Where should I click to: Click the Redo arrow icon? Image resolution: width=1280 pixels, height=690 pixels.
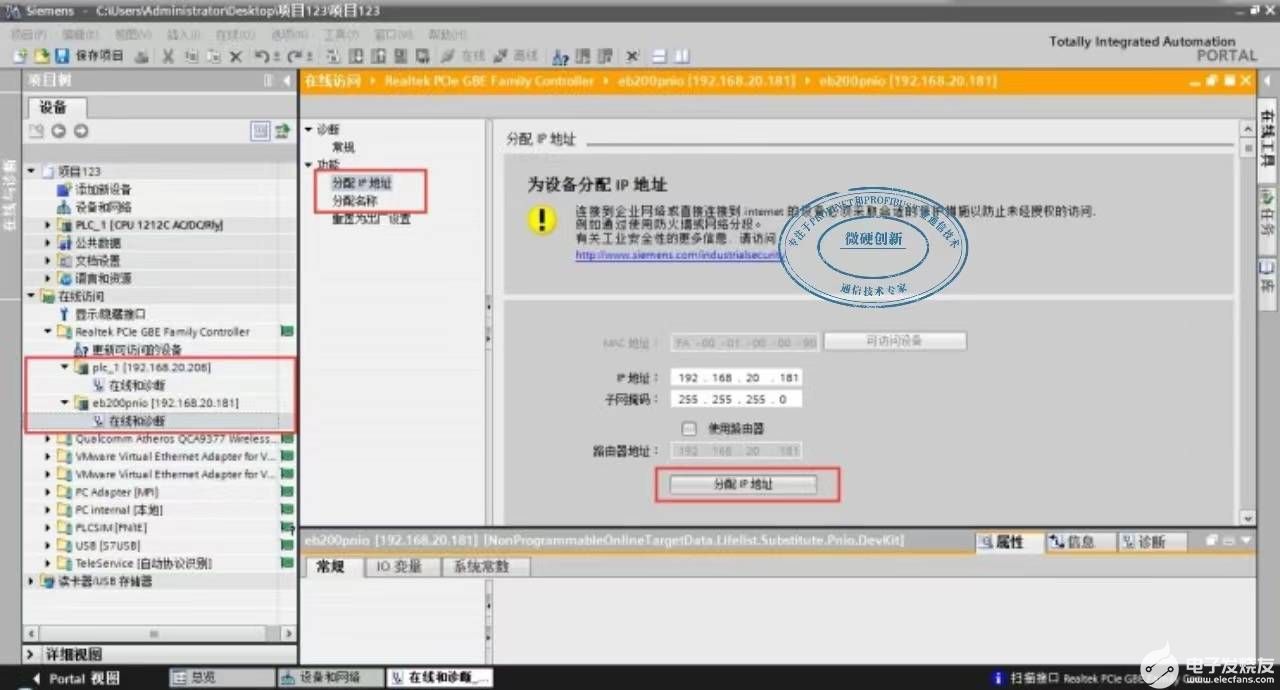[x=297, y=56]
